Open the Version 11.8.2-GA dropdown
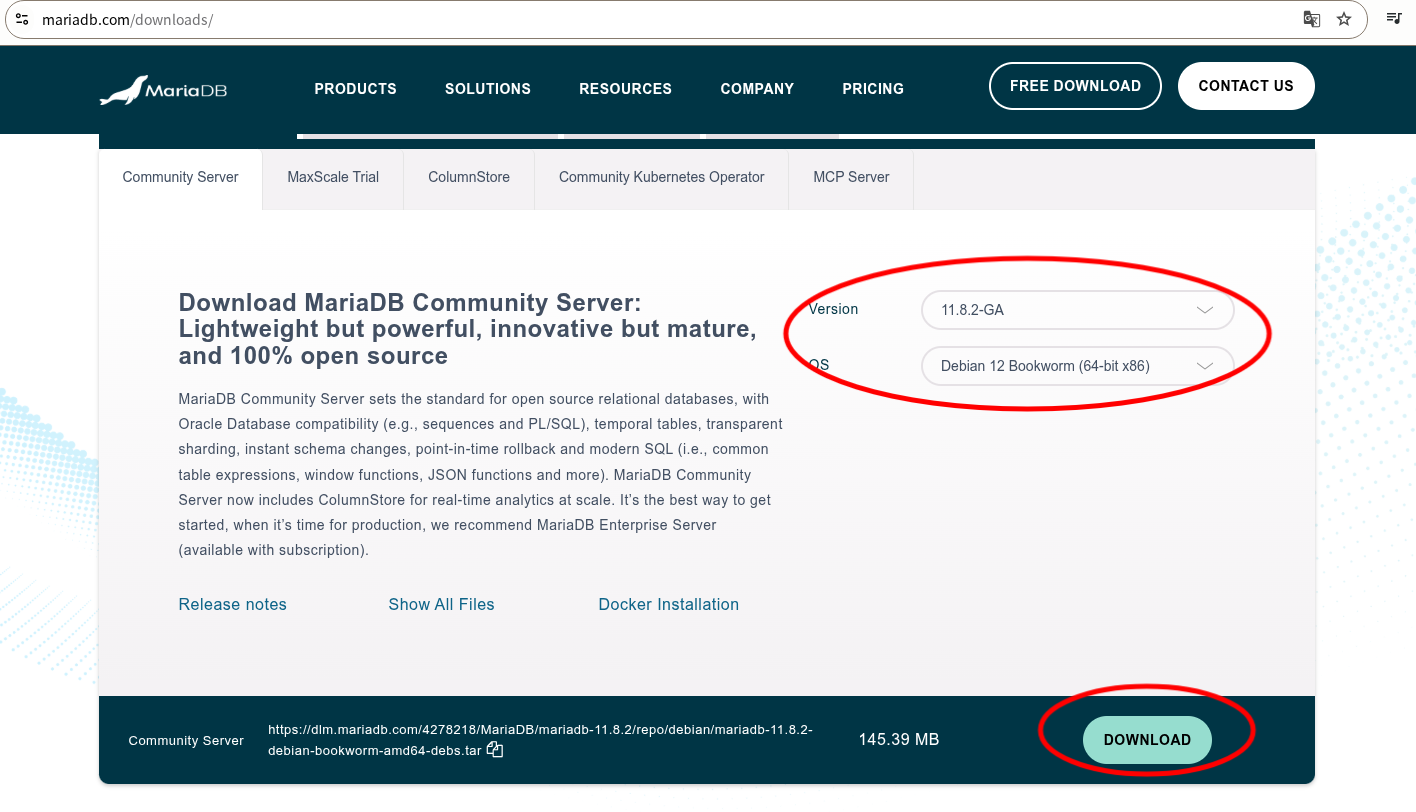1416x812 pixels. 1077,310
